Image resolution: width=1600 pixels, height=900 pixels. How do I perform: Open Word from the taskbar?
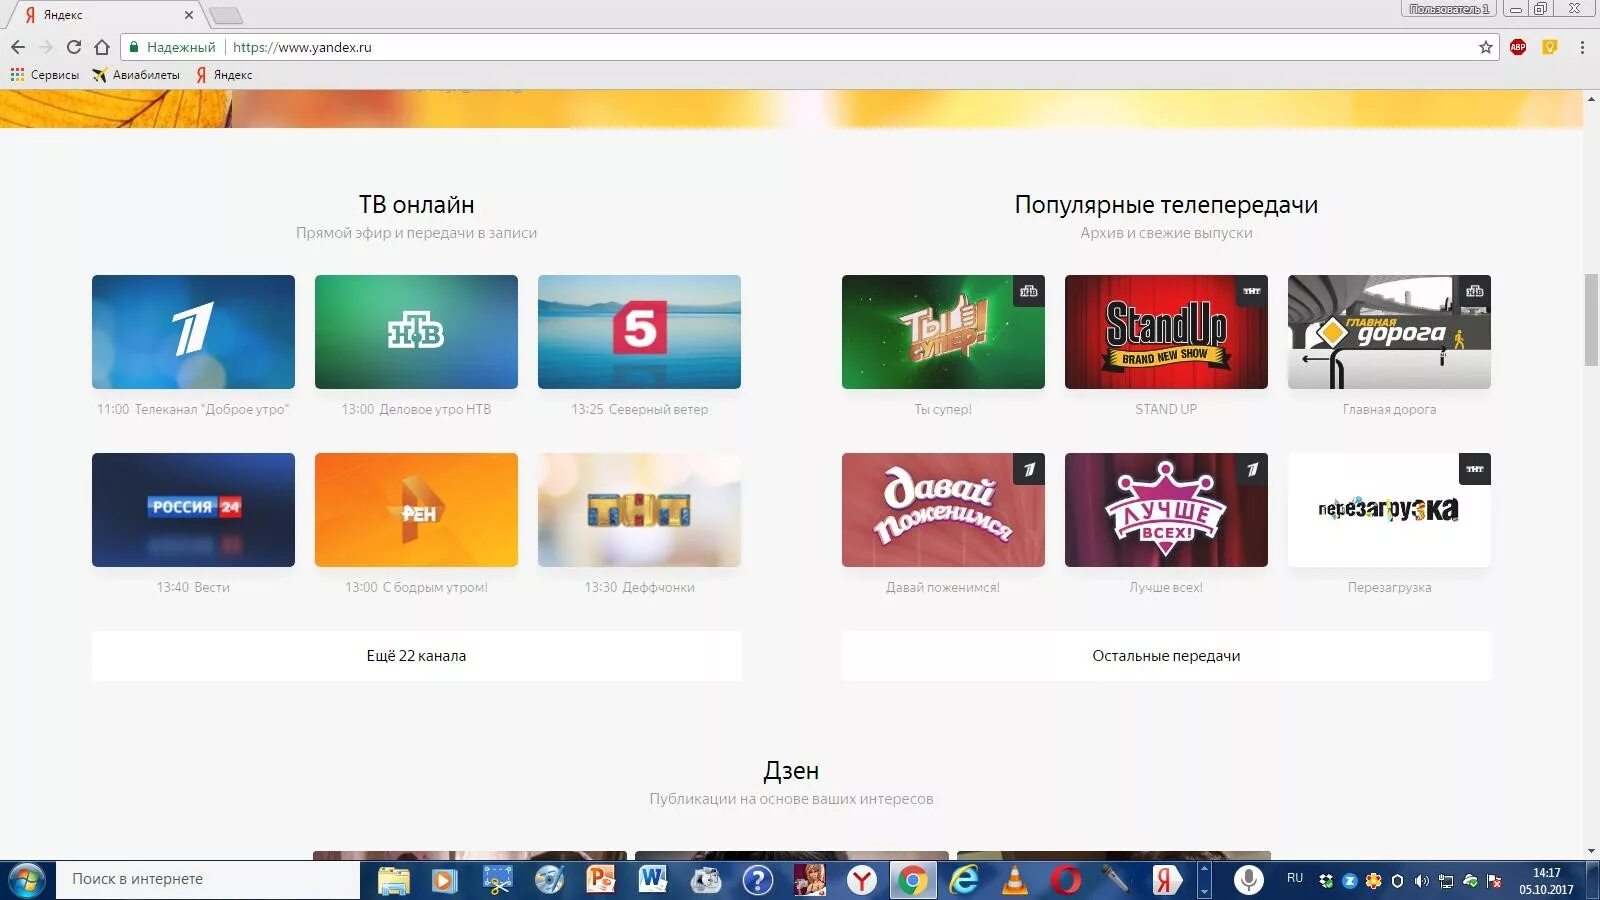point(653,880)
